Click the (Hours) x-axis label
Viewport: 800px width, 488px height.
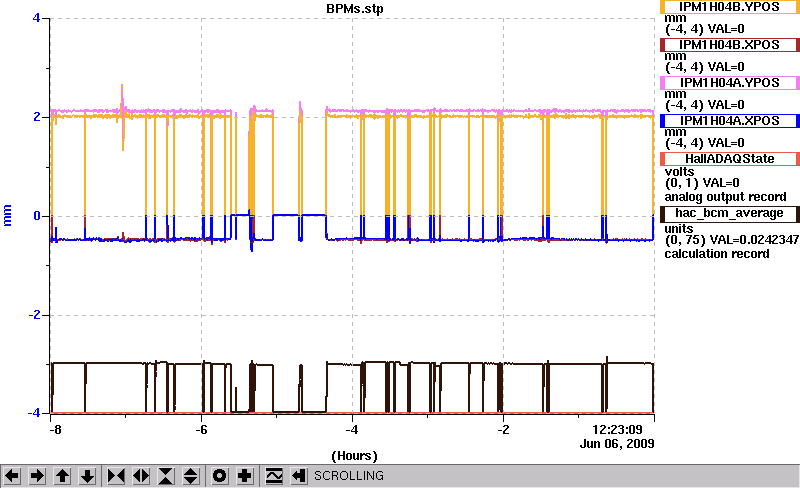pos(355,456)
